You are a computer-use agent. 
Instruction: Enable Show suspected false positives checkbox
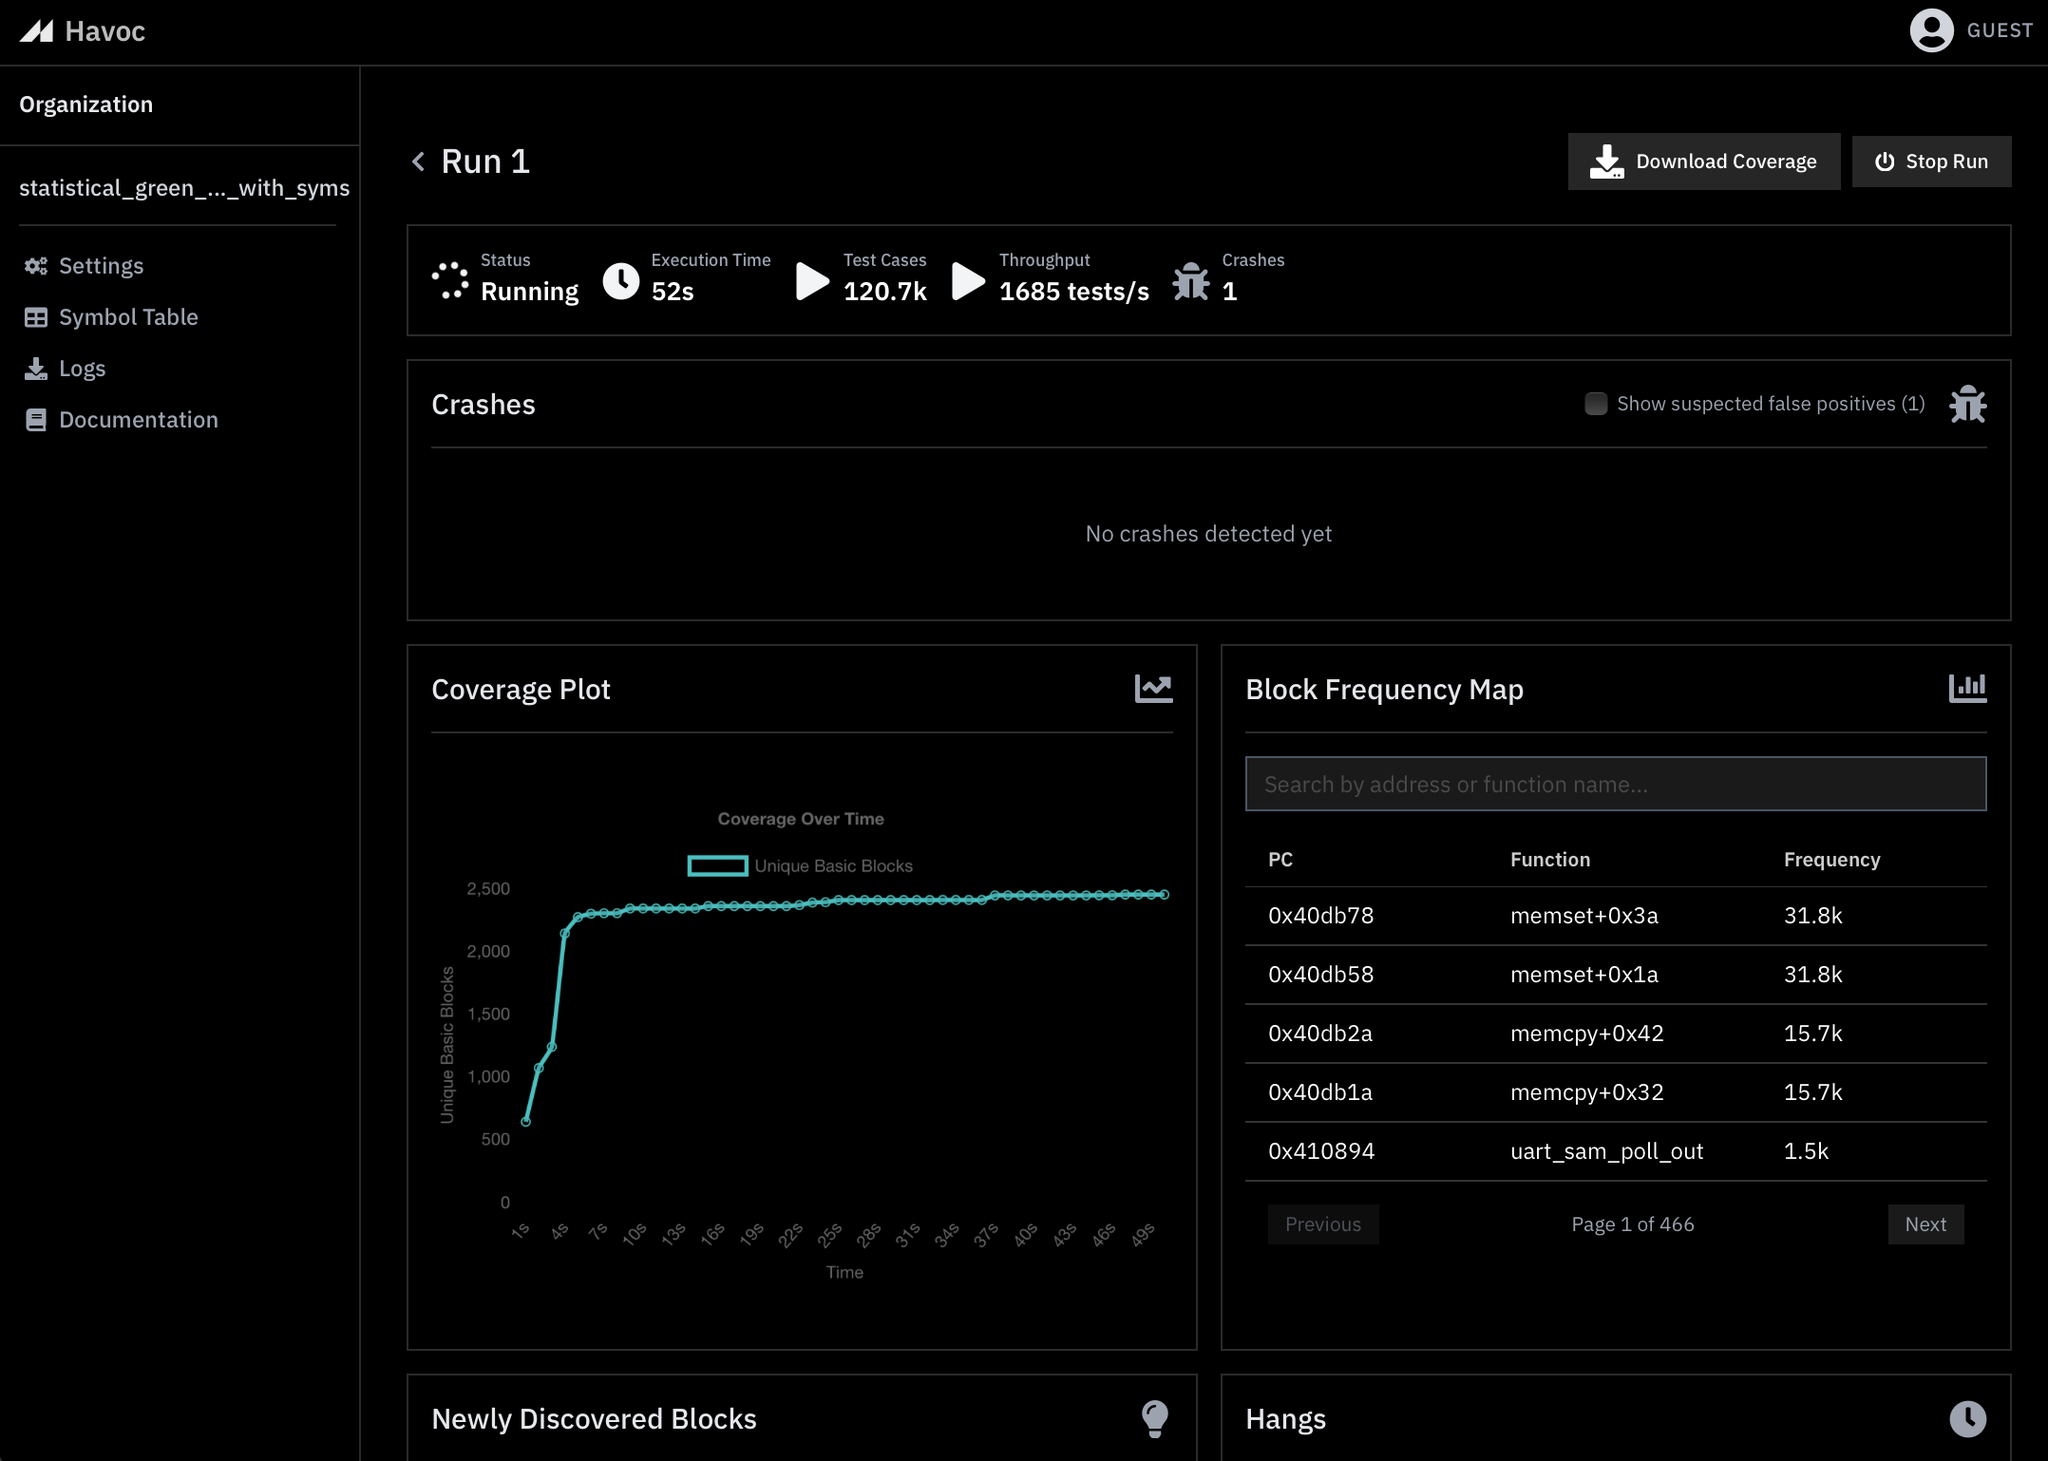coord(1596,404)
